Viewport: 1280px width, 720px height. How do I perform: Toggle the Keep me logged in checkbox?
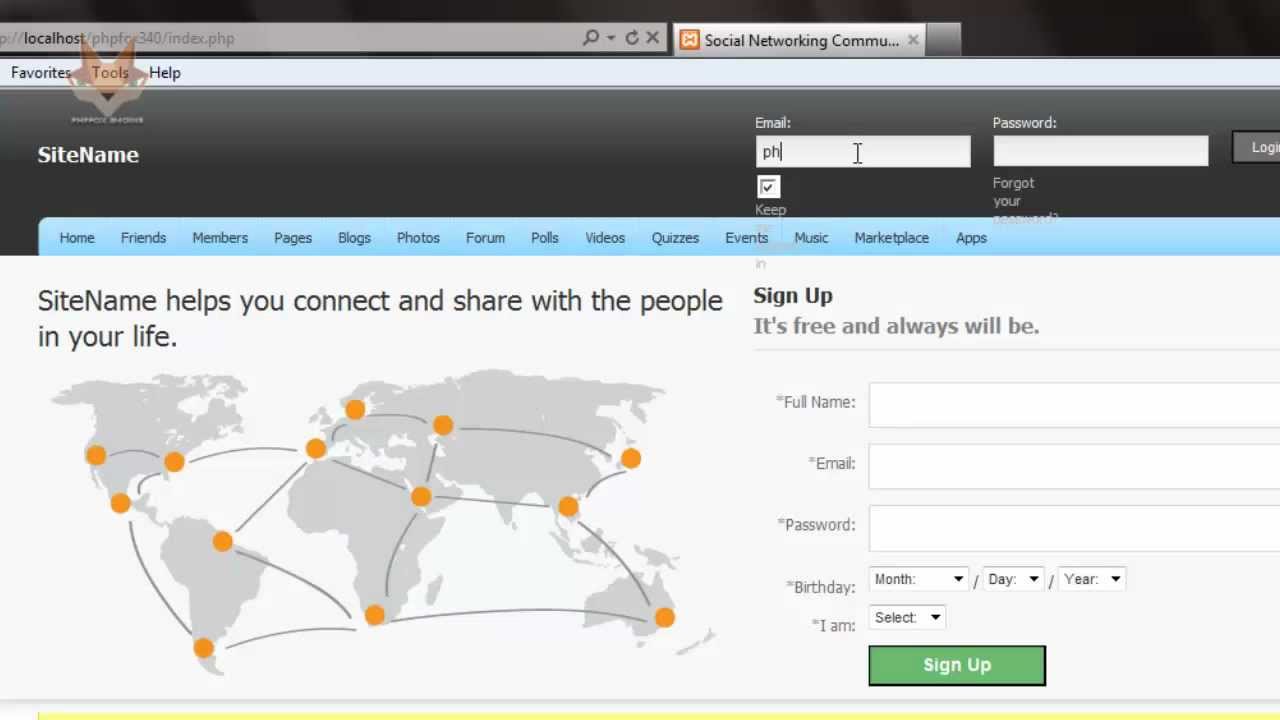(x=768, y=187)
